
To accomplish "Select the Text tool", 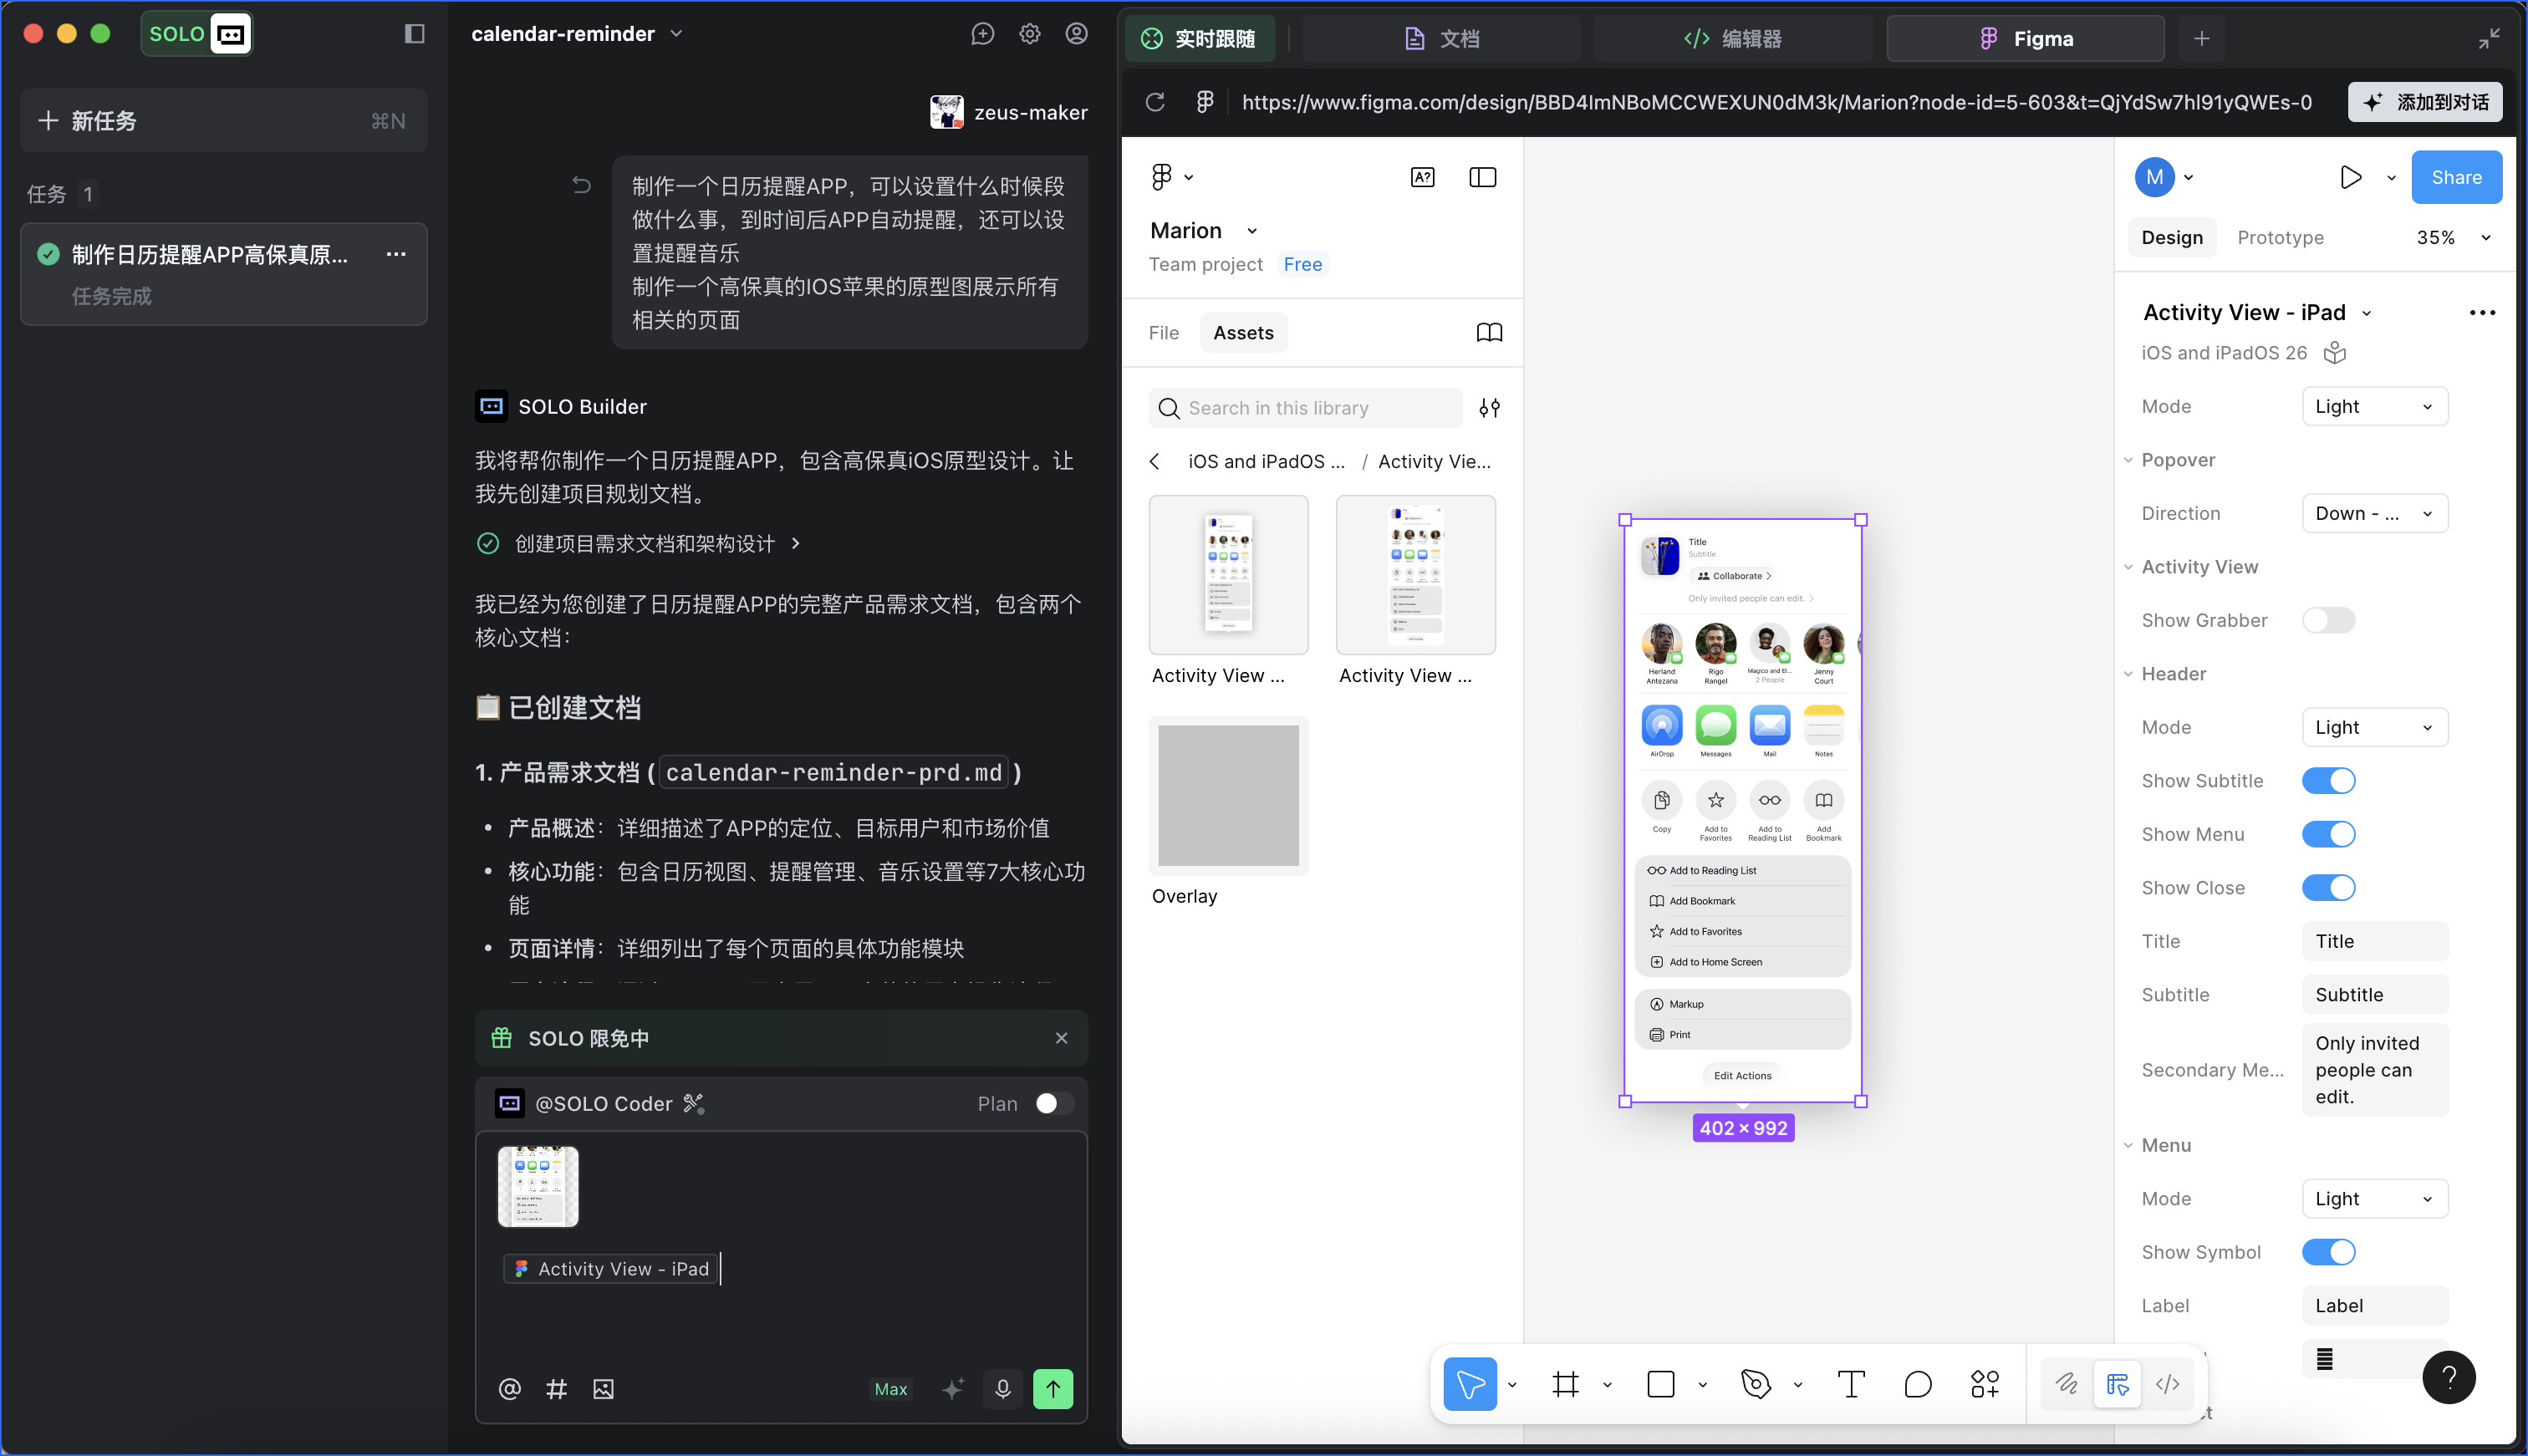I will tap(1851, 1384).
